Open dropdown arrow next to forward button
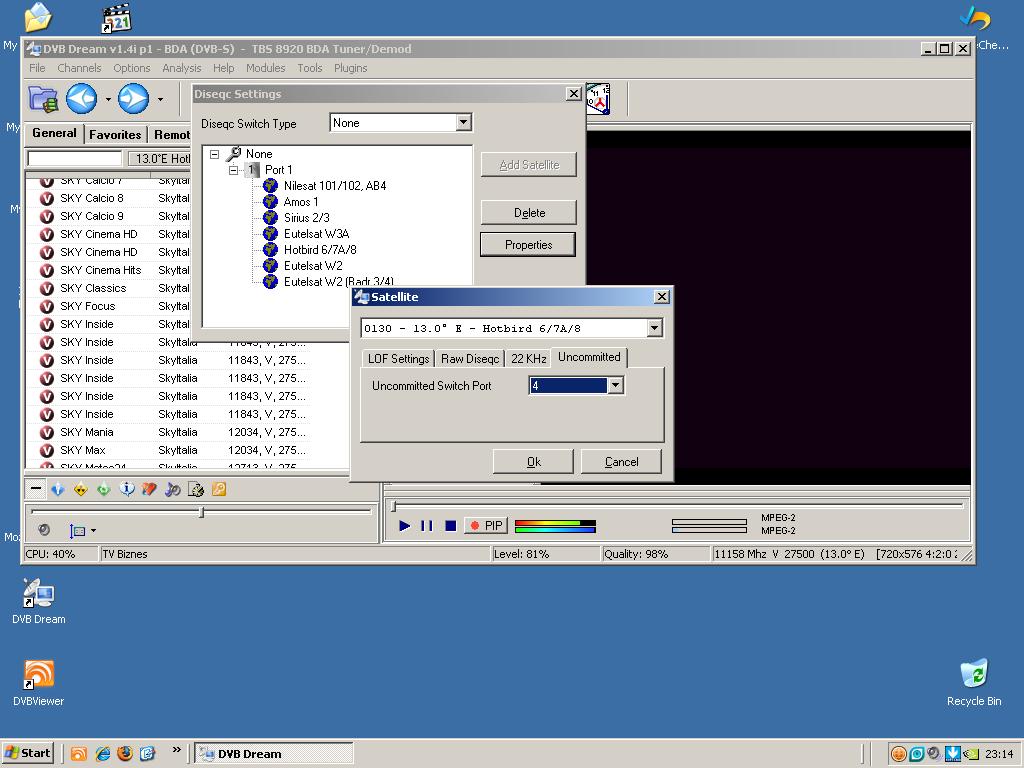 [160, 100]
